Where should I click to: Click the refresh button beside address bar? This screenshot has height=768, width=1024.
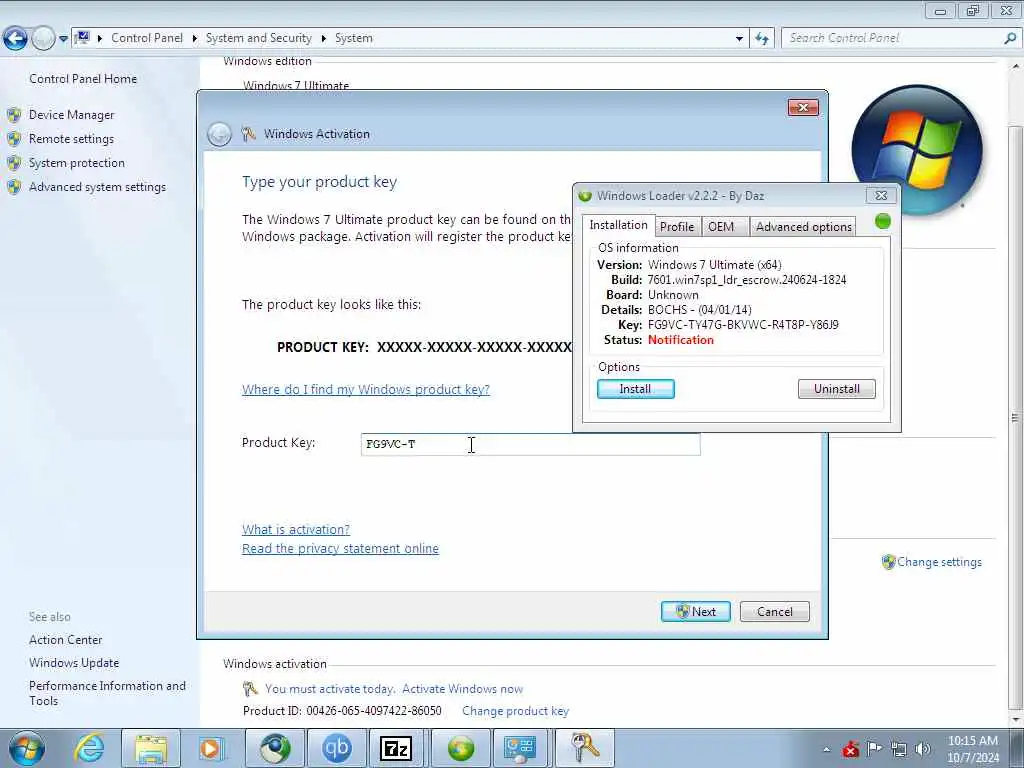pos(761,39)
